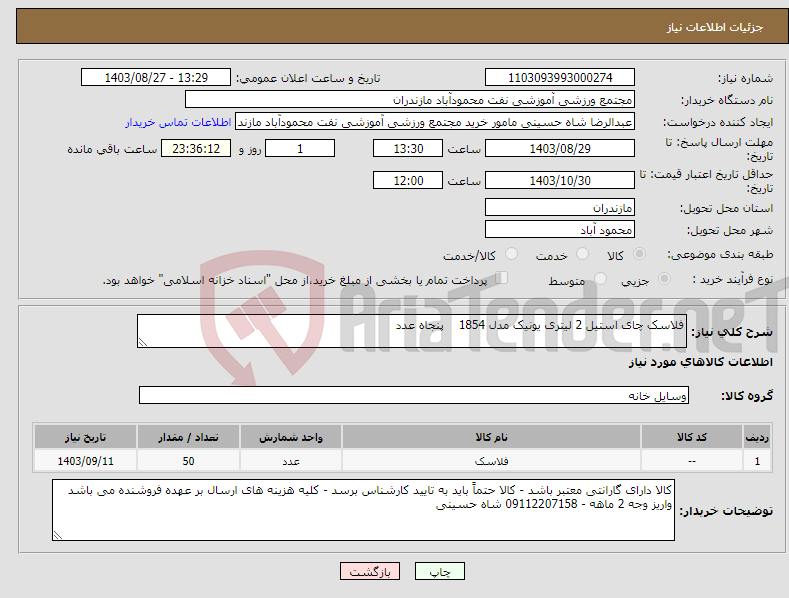This screenshot has height=598, width=789.
Task: Click the buyer organization name field
Action: [410, 100]
